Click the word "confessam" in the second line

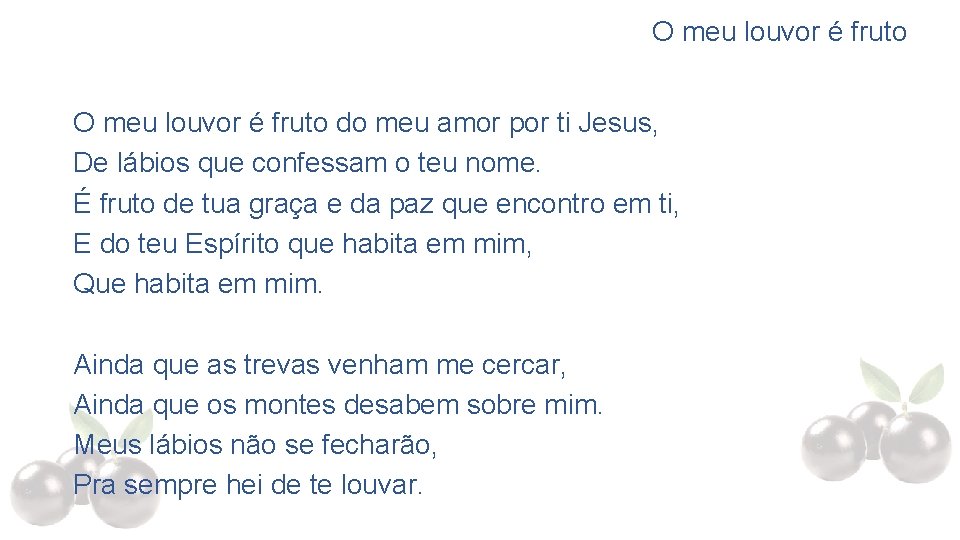tap(319, 163)
